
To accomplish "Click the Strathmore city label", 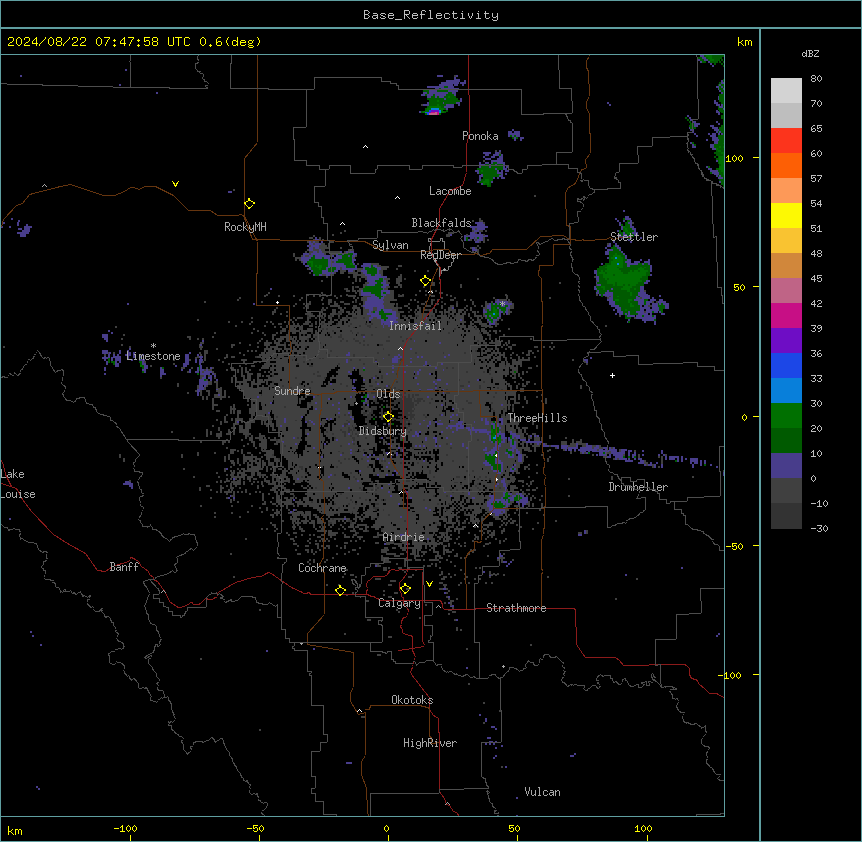I will pyautogui.click(x=516, y=608).
